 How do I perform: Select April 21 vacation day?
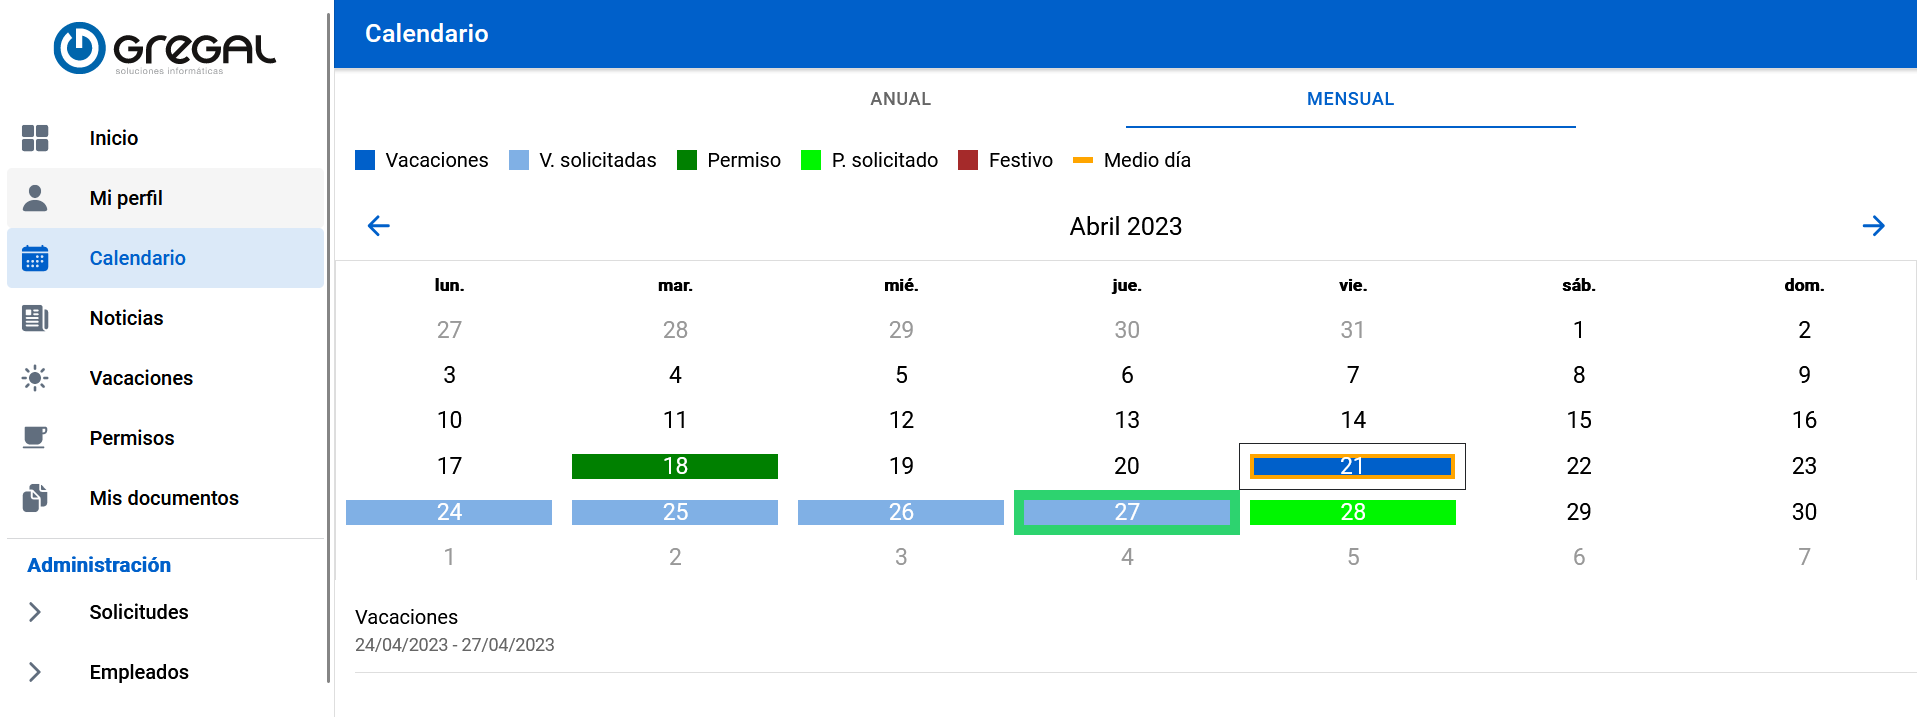tap(1352, 466)
